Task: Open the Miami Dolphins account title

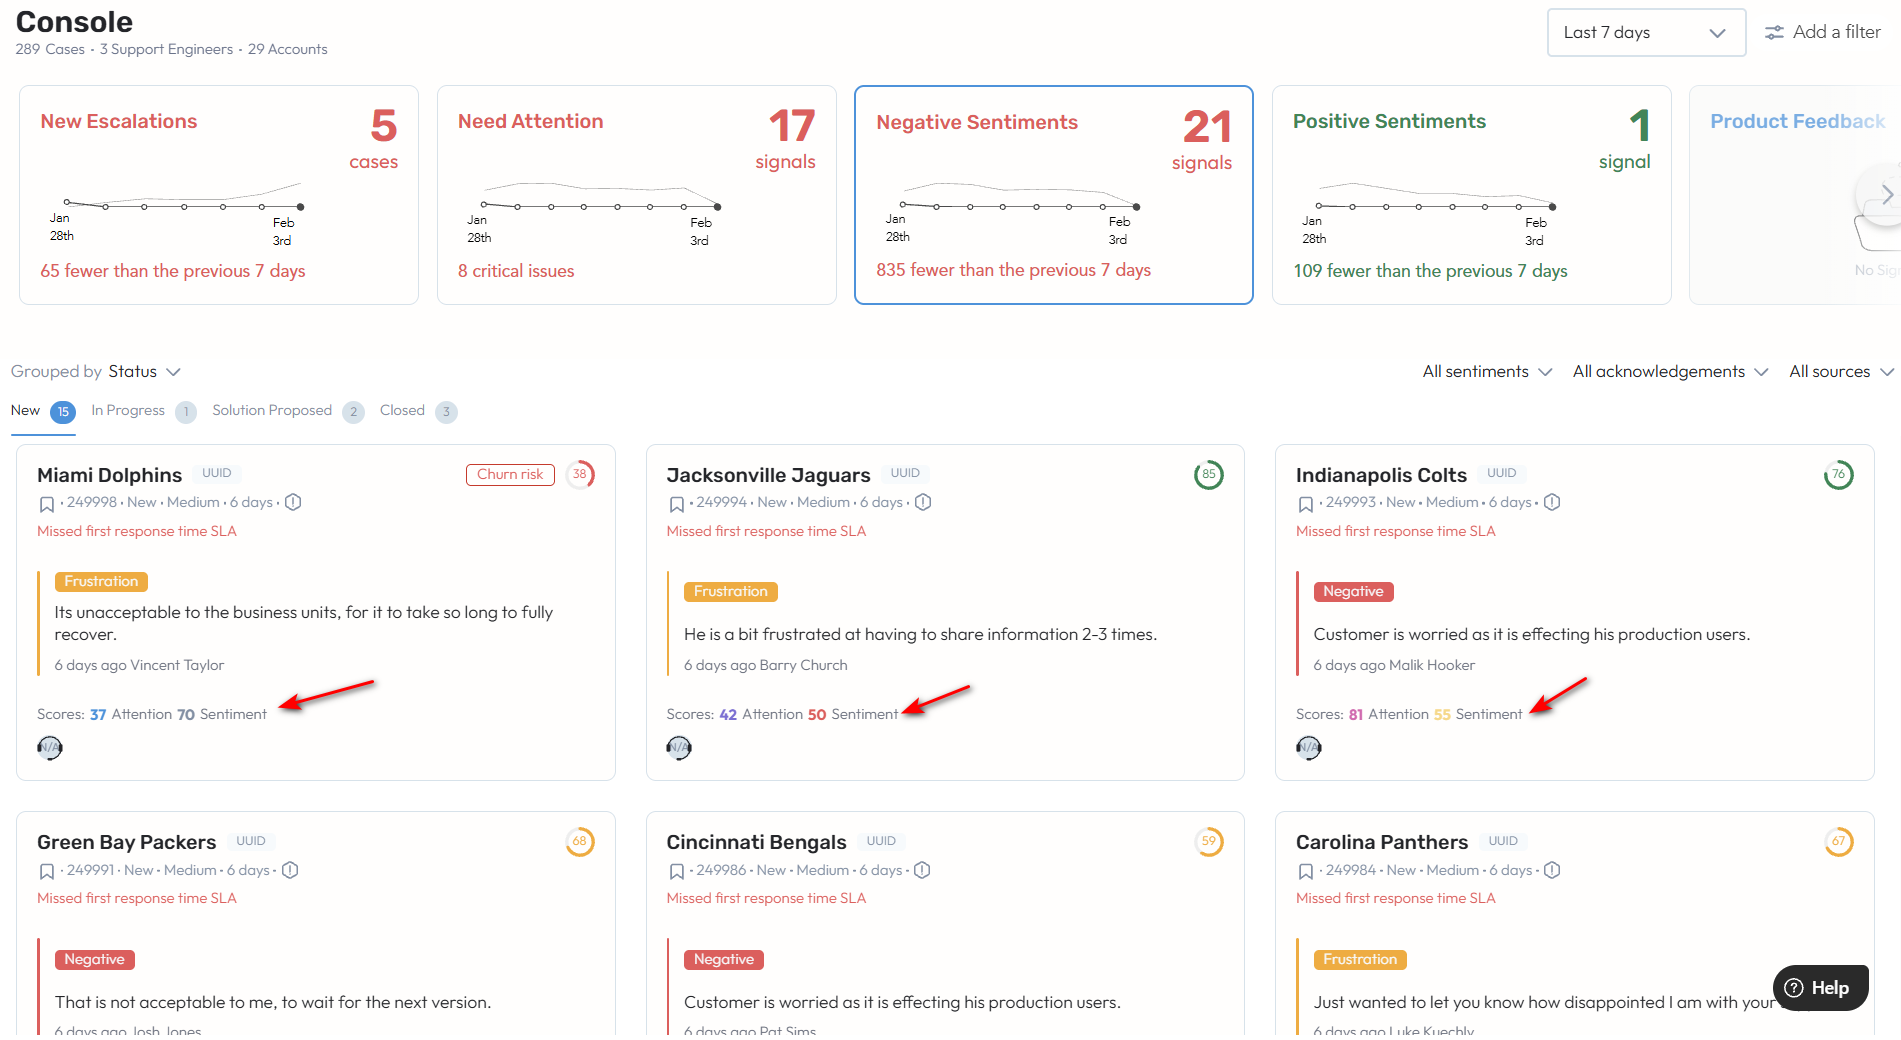Action: tap(109, 475)
